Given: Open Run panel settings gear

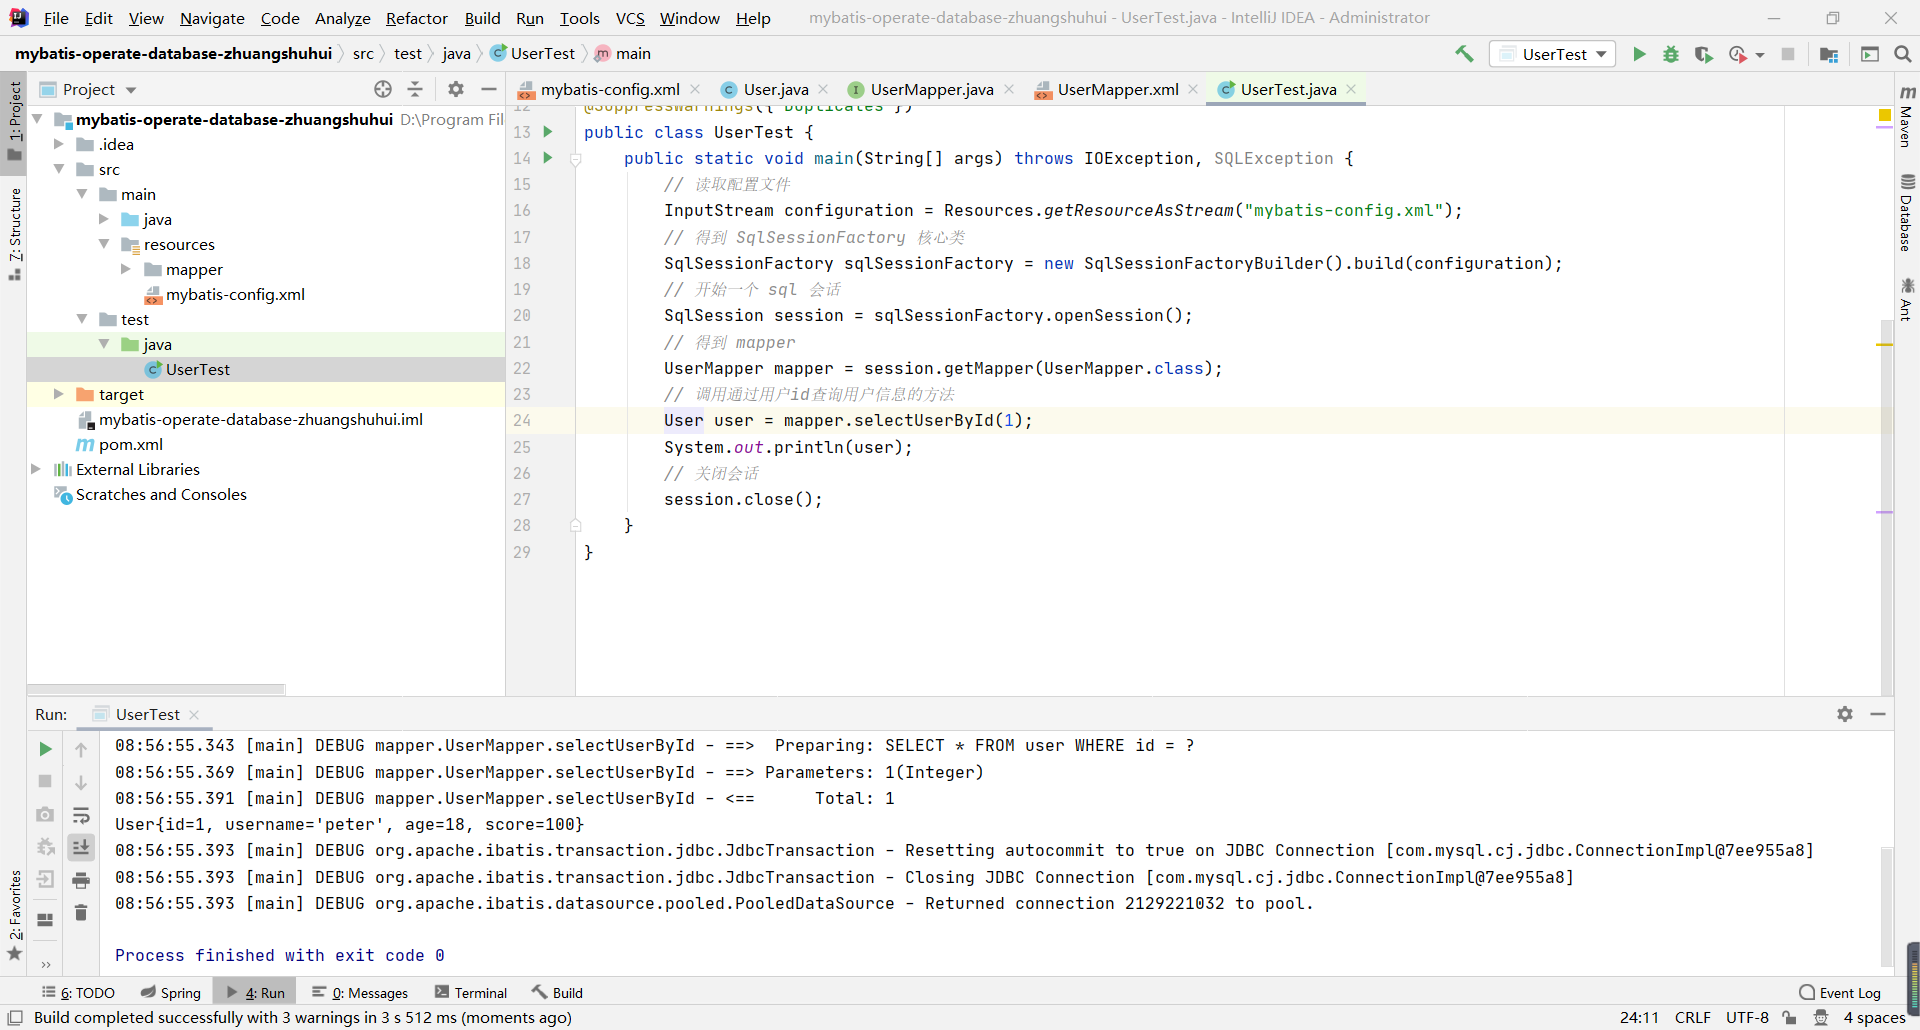Looking at the screenshot, I should click(x=1845, y=714).
